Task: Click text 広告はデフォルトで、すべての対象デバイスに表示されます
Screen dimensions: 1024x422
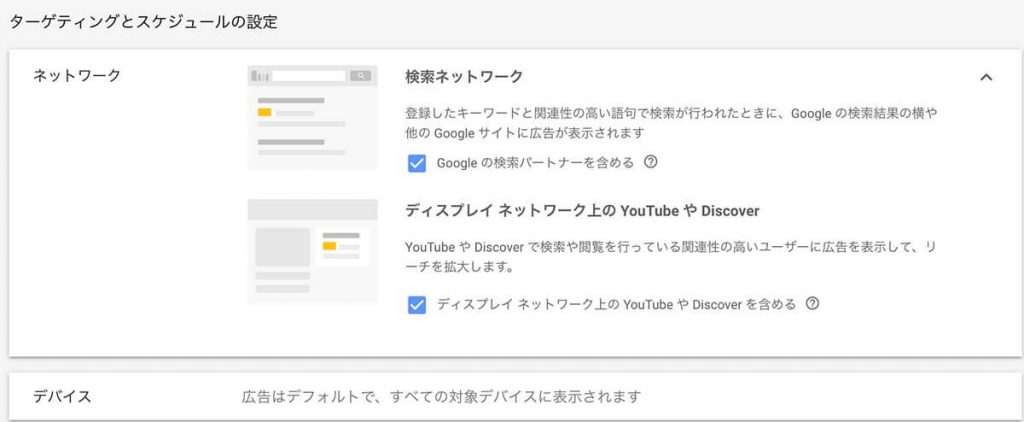Action: click(442, 397)
